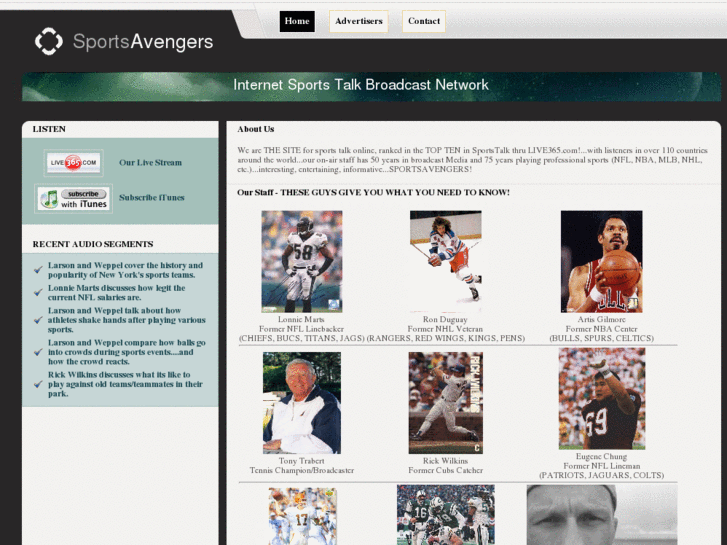Viewport: 727px width, 545px height.
Task: Open segment about balls going into crowds
Action: (x=127, y=352)
